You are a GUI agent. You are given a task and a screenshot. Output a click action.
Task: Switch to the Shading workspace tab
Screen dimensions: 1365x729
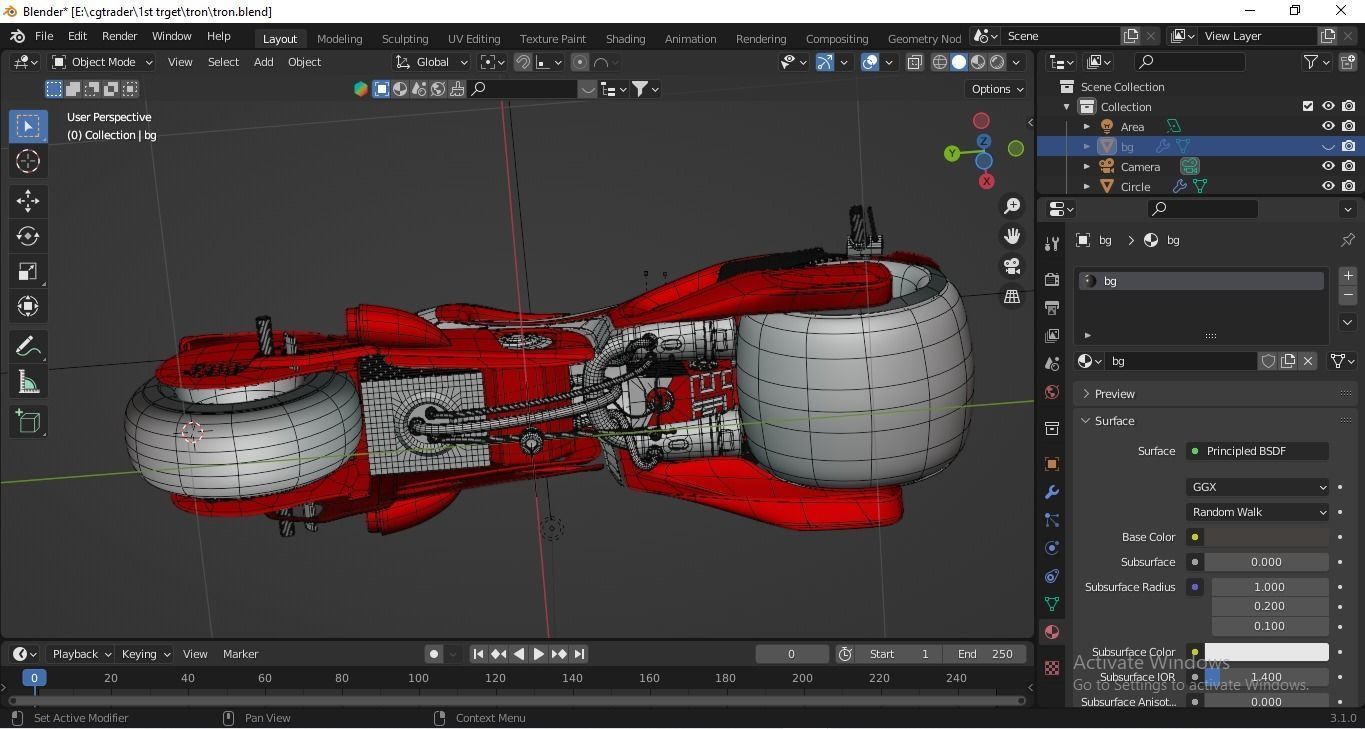[625, 38]
